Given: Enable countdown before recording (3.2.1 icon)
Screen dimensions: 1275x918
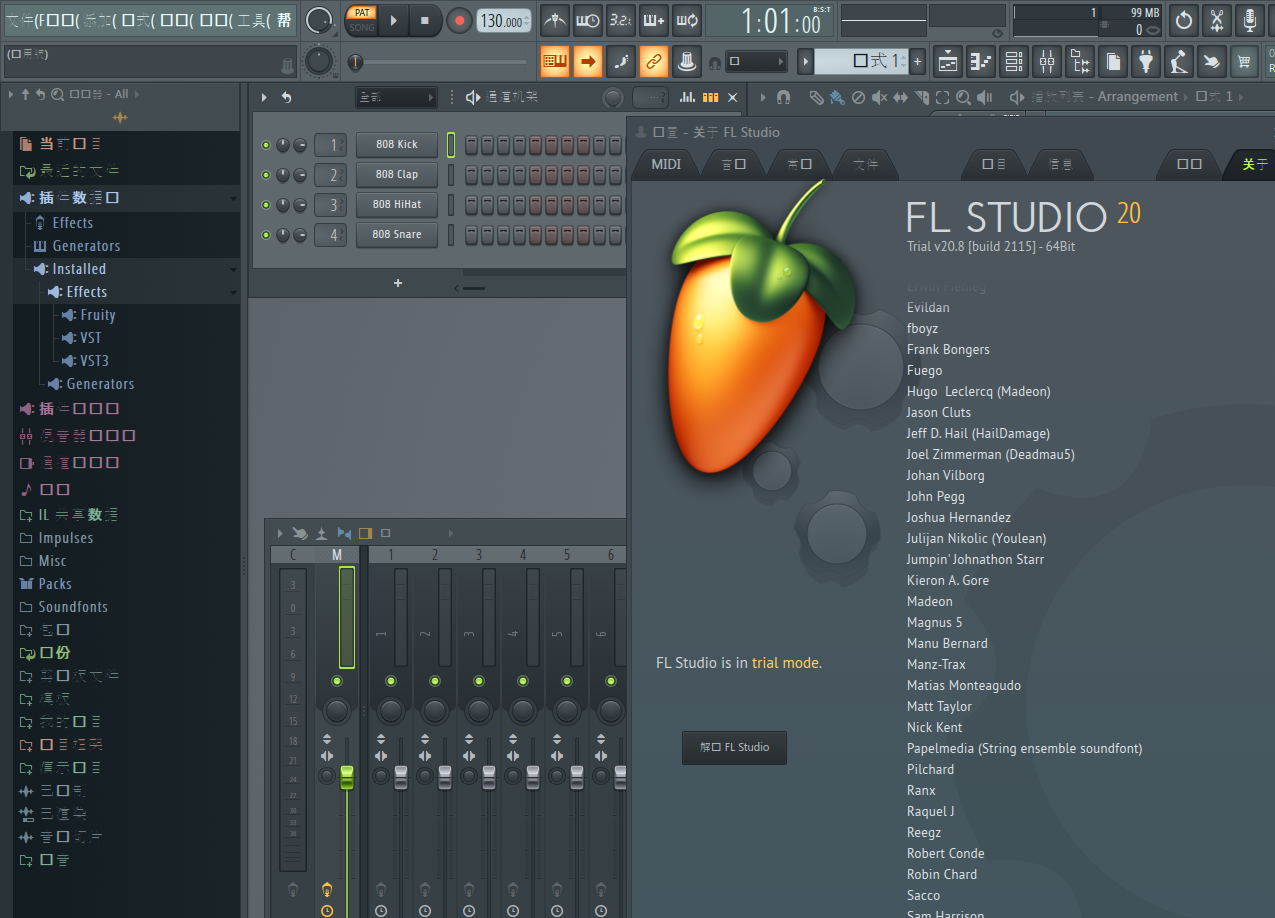Looking at the screenshot, I should (621, 20).
